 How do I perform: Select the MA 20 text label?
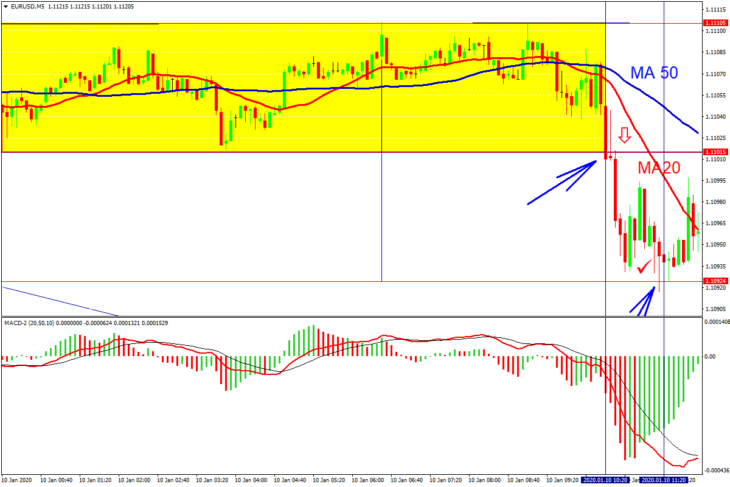[x=659, y=168]
